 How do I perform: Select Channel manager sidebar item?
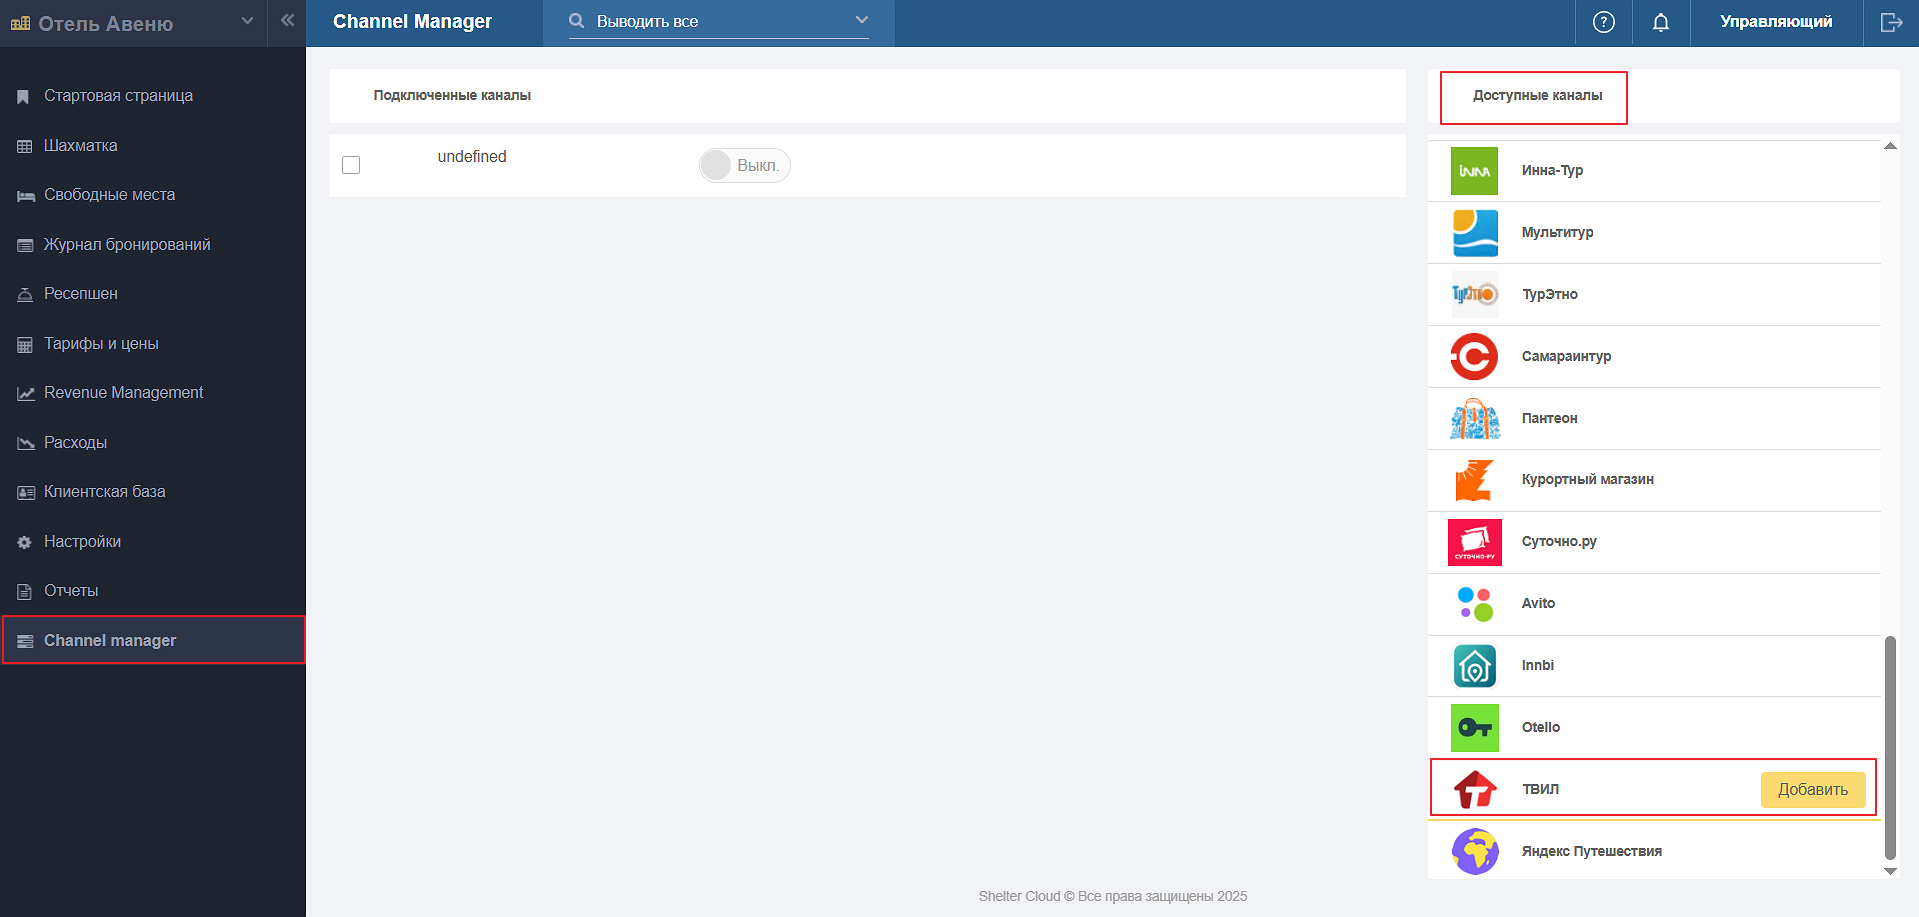tap(153, 640)
